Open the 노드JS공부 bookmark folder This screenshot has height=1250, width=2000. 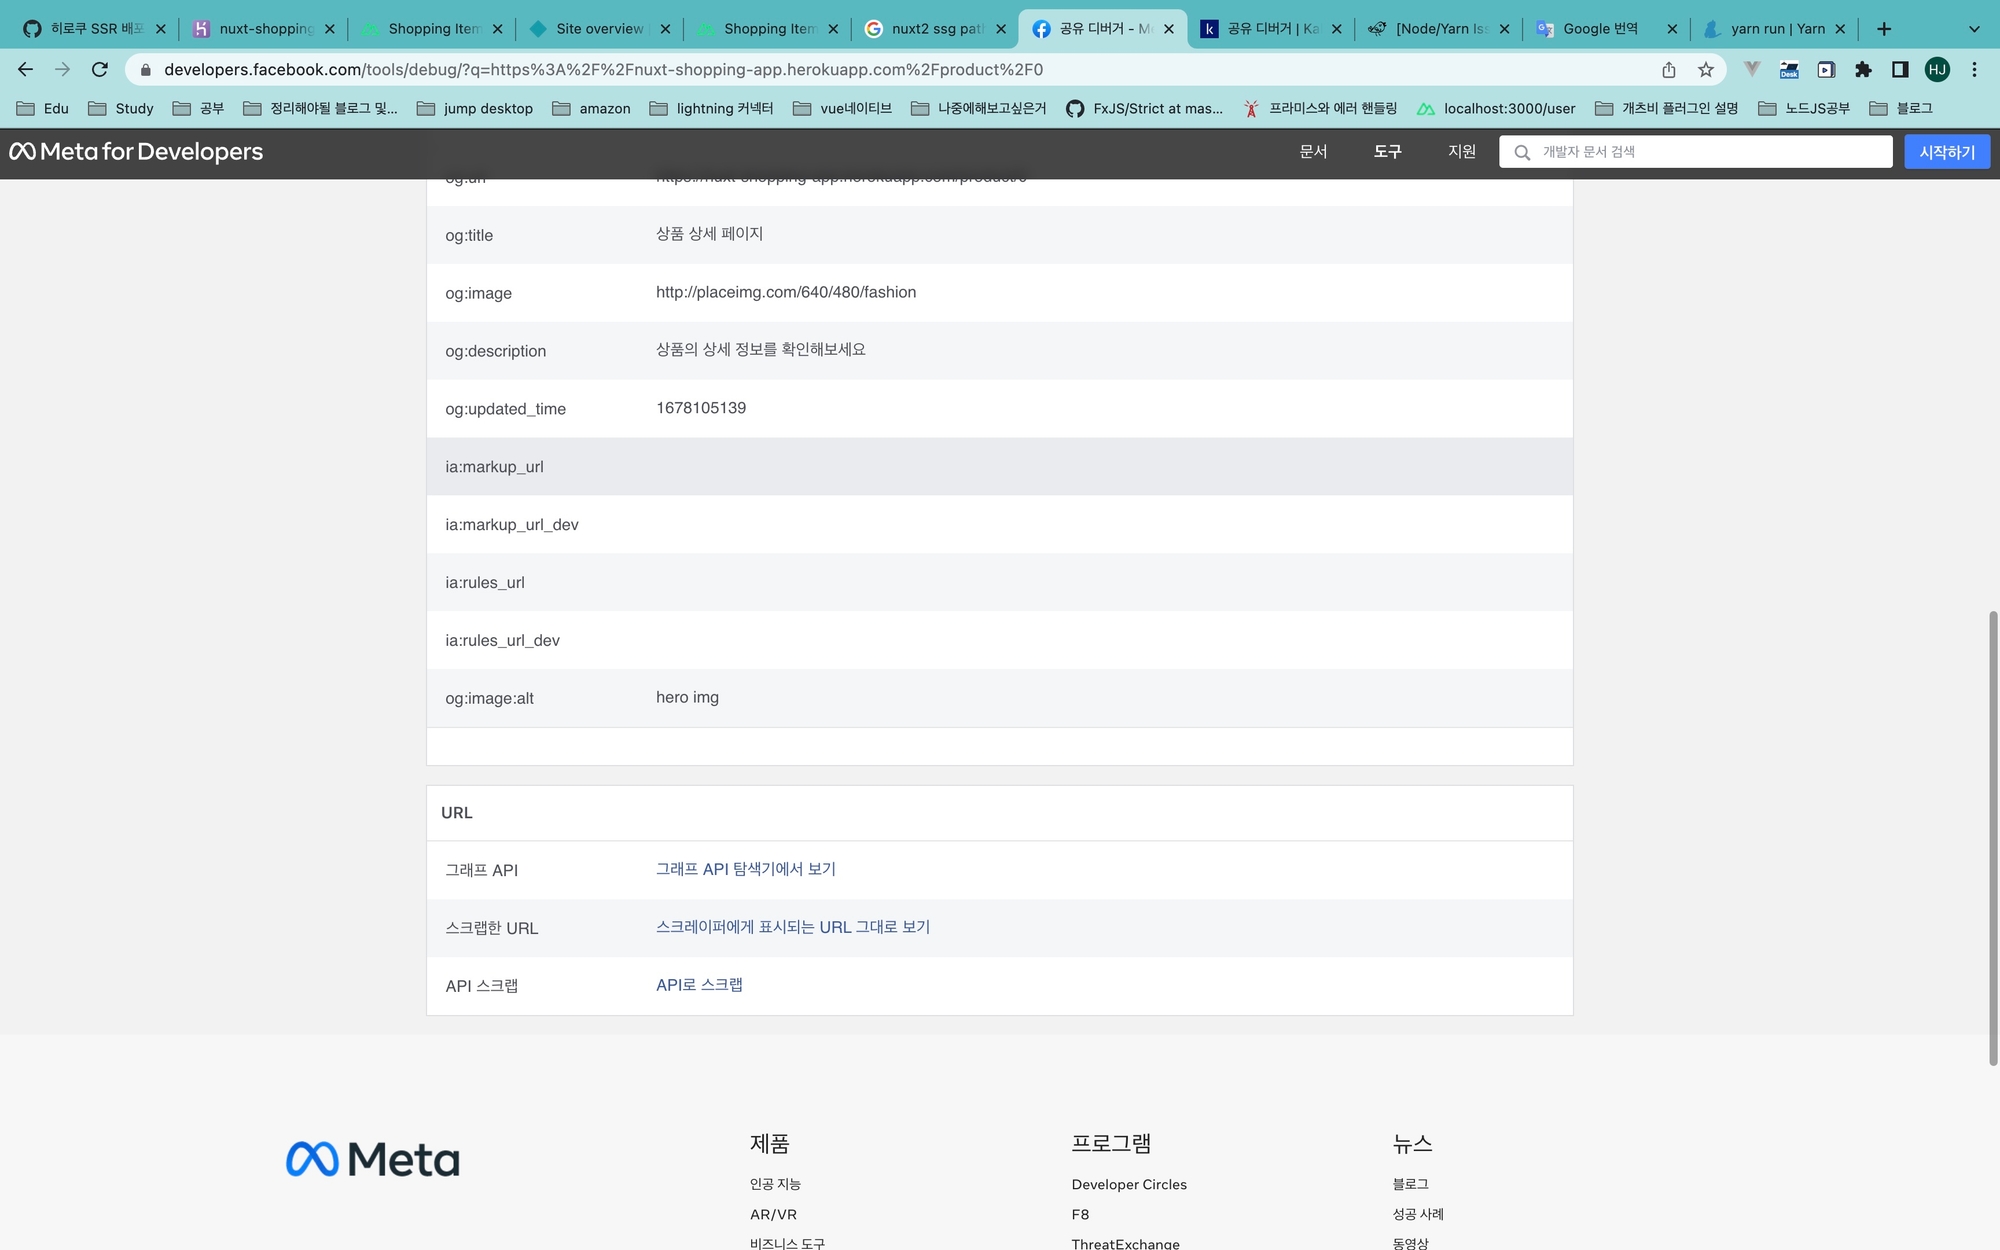(x=1804, y=108)
